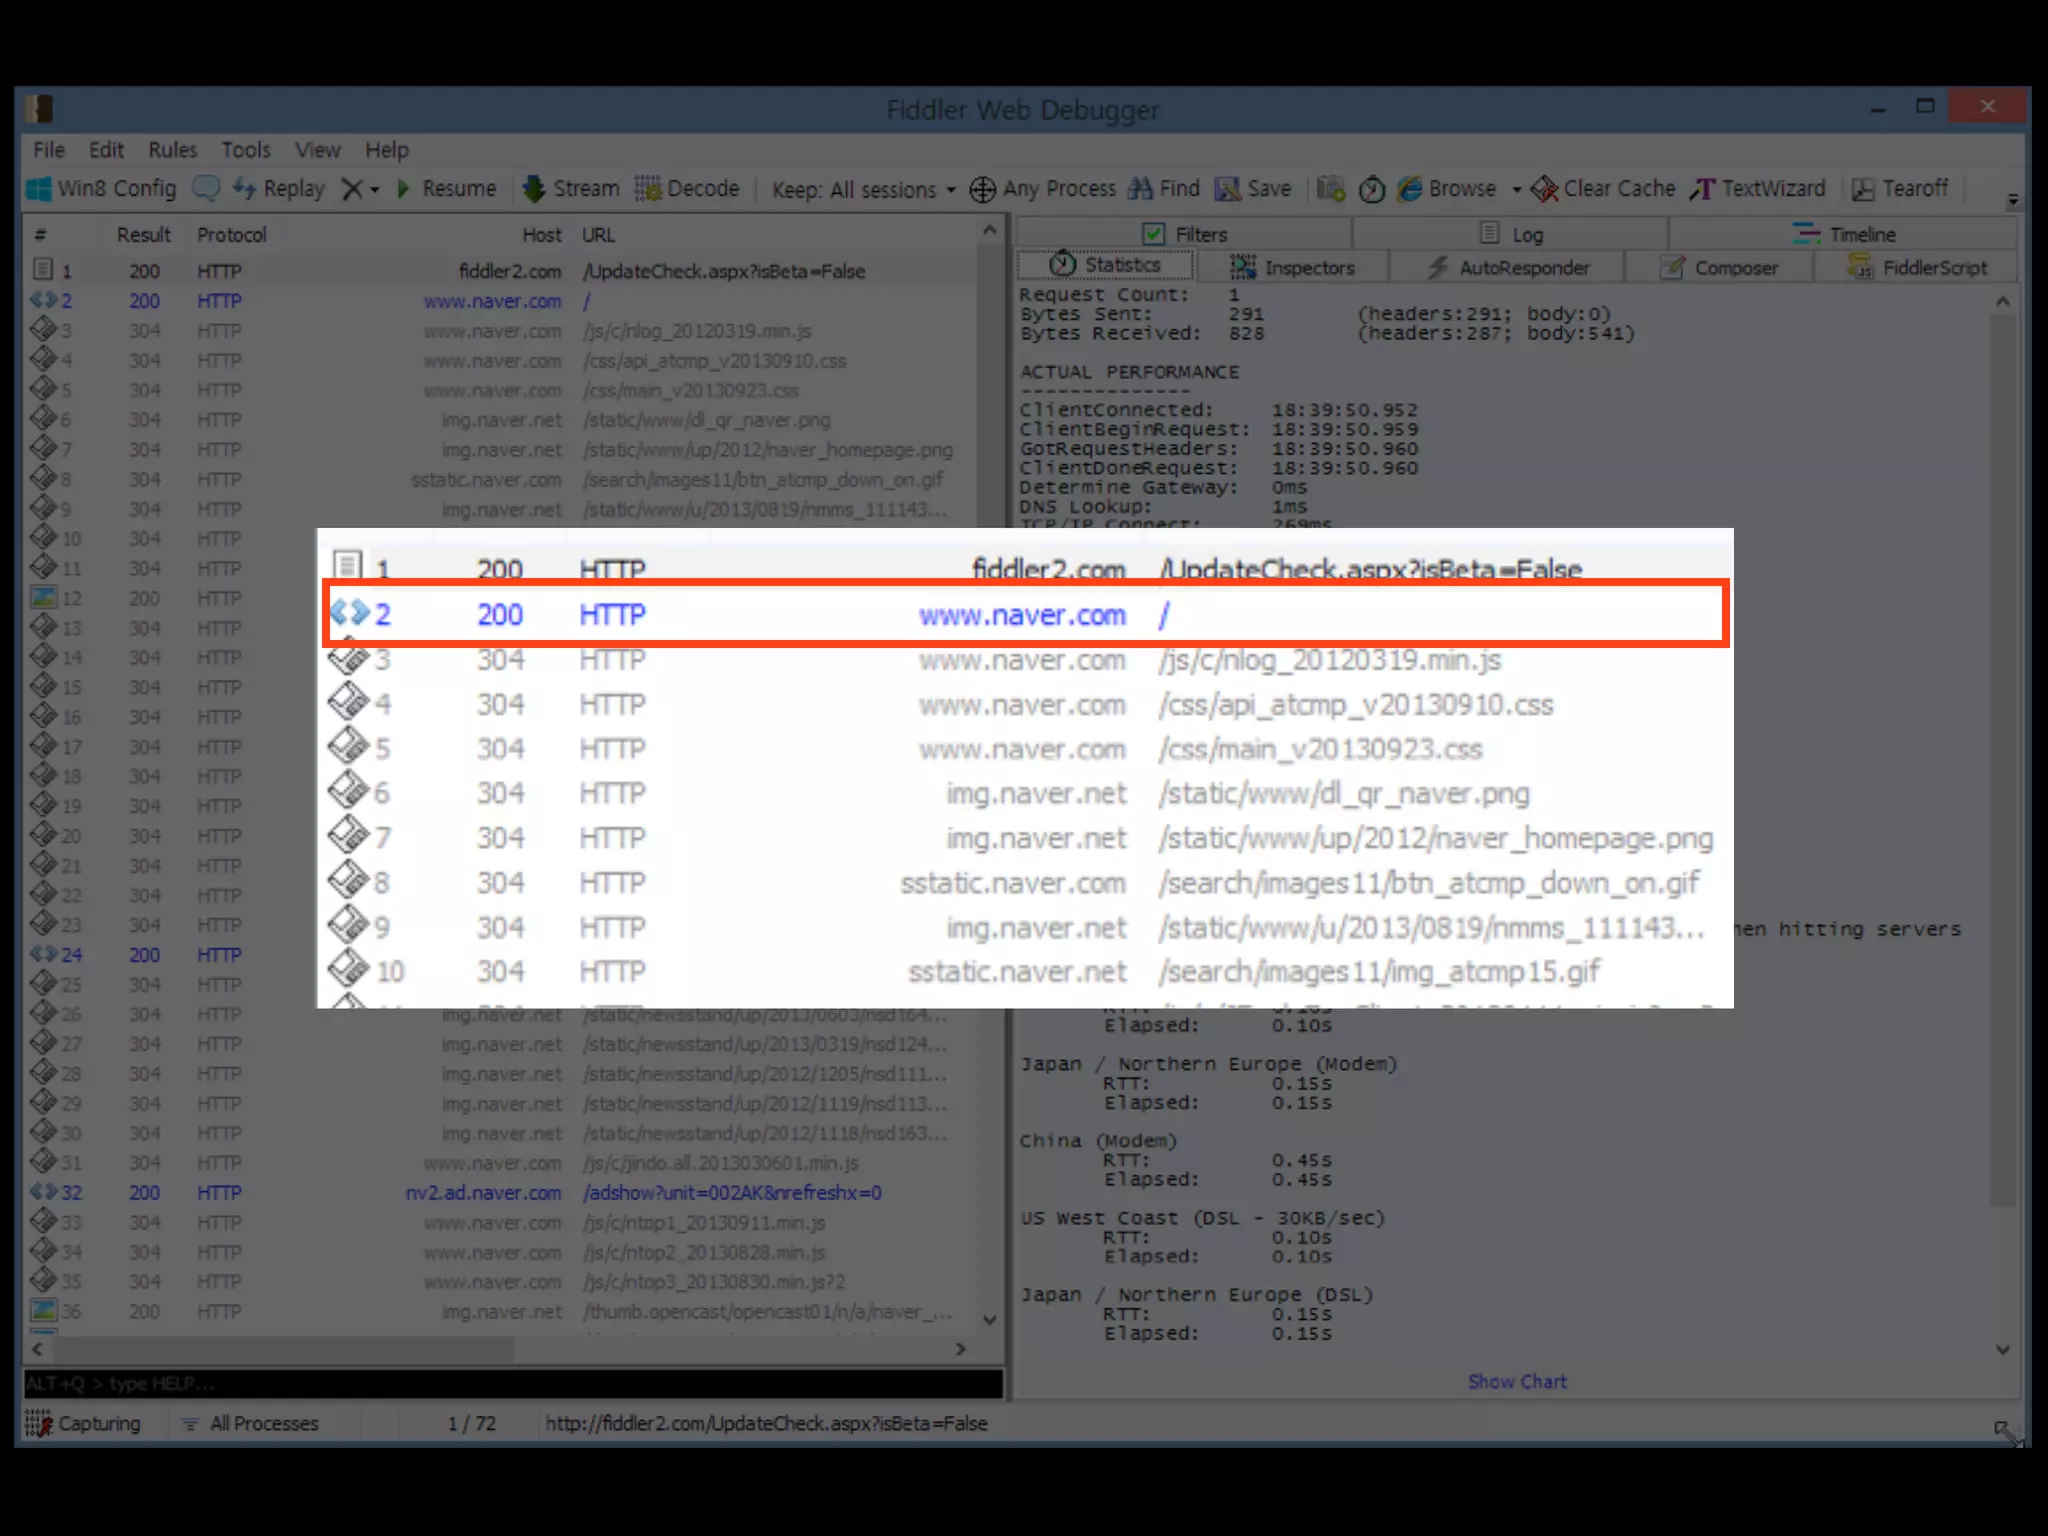Click the timer clock toolbar icon
Viewport: 2048px width, 1536px height.
(1372, 189)
